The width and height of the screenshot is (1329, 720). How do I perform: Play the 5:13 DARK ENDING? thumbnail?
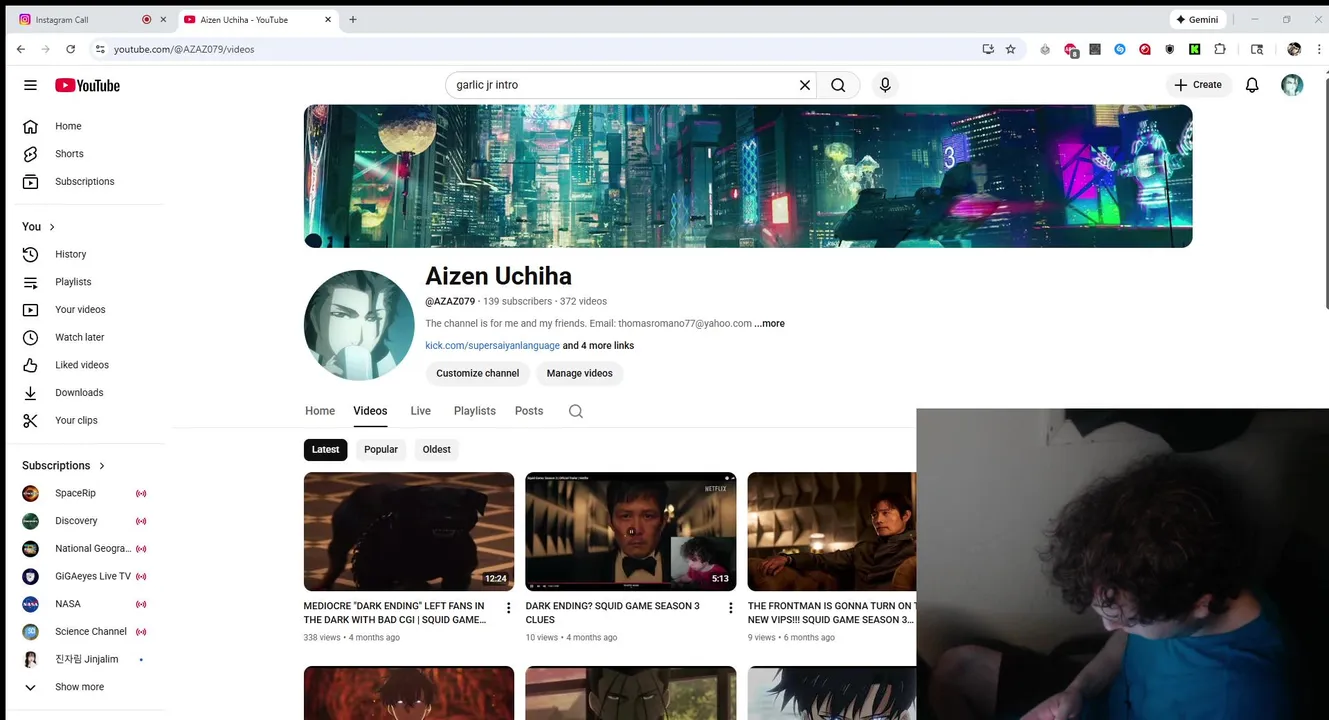631,531
